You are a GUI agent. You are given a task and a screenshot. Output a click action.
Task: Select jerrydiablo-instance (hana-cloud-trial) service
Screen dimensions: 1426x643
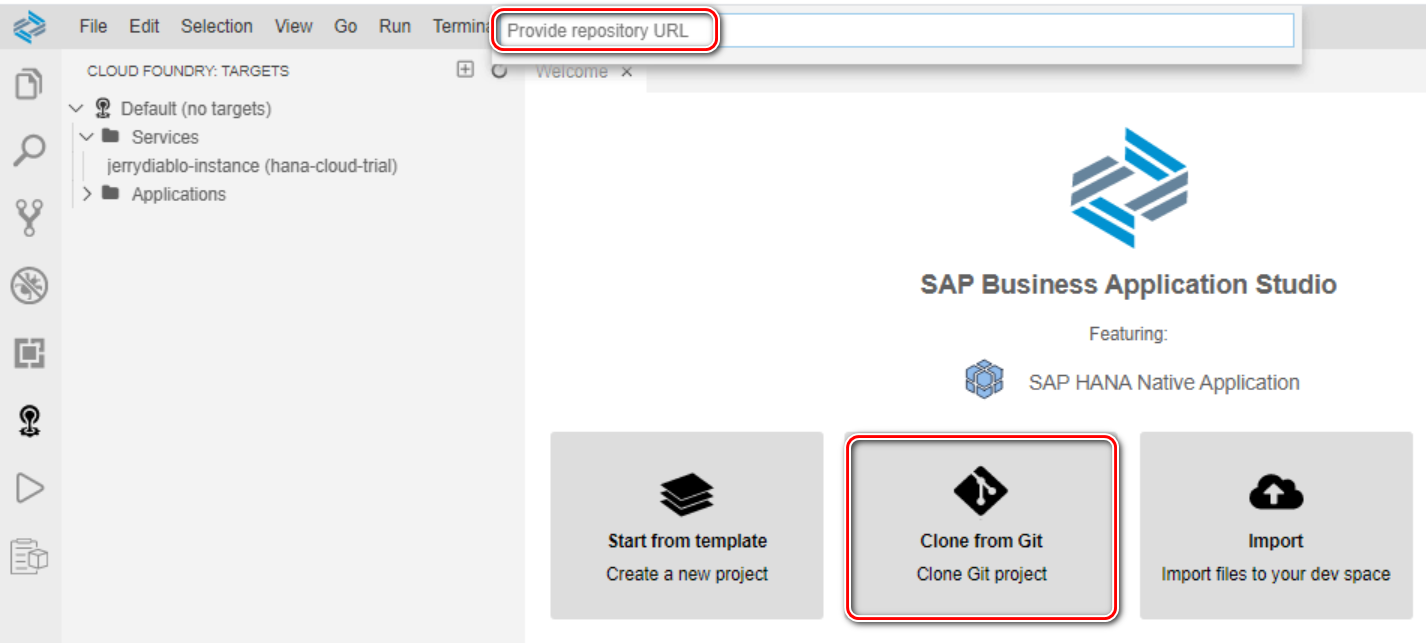click(252, 166)
